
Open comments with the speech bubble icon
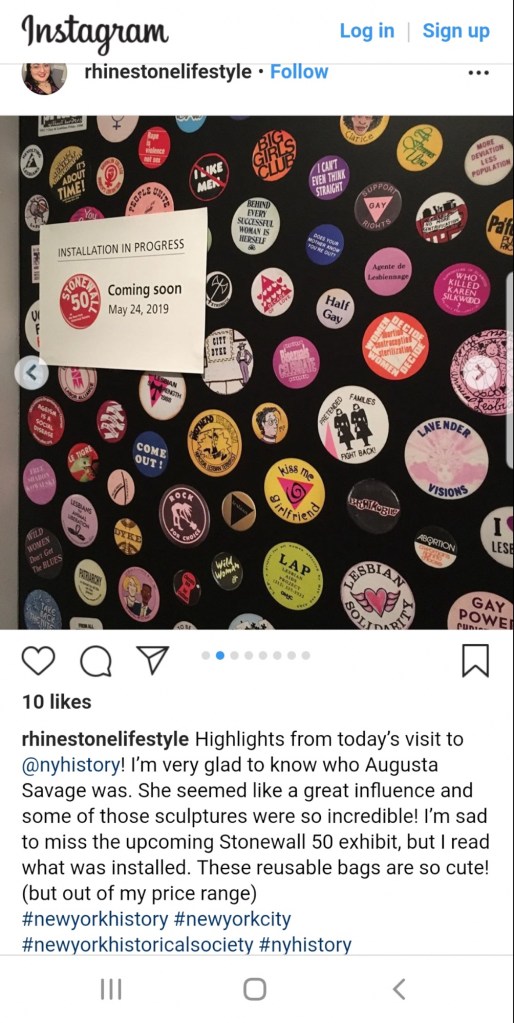coord(96,662)
